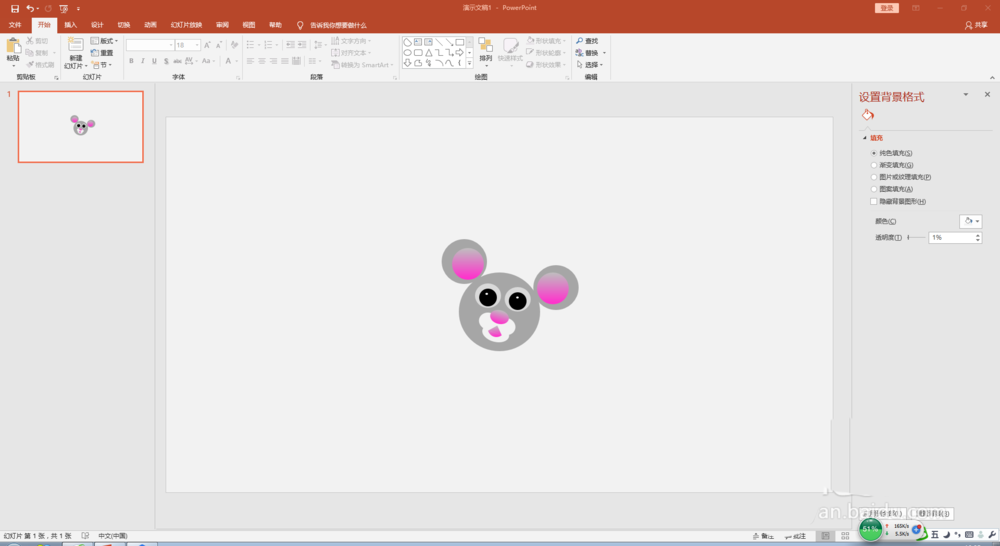
Task: Click the Paste icon in the clipboard group
Action: click(x=13, y=46)
